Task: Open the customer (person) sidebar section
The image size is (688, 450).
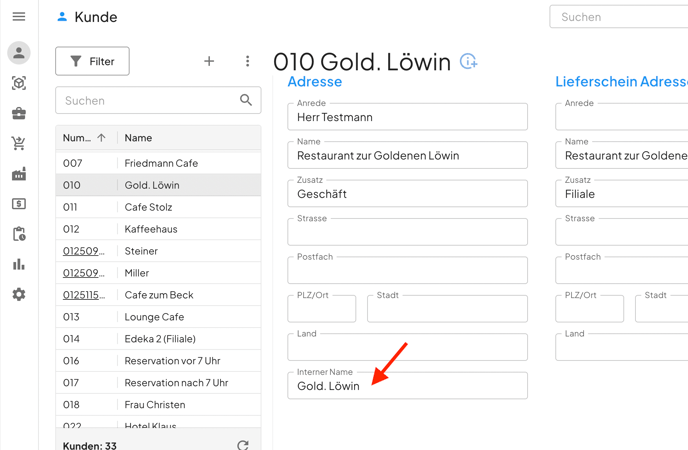Action: tap(18, 53)
